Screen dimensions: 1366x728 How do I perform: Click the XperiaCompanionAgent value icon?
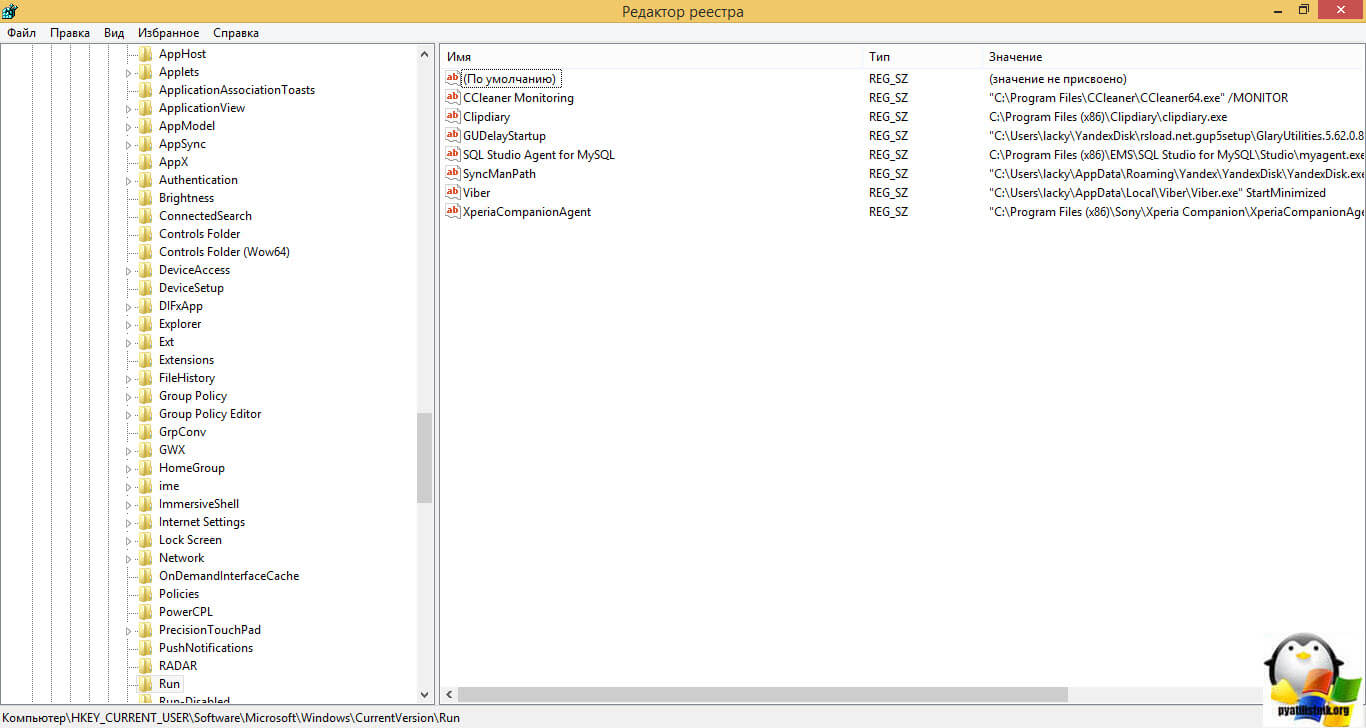click(452, 212)
